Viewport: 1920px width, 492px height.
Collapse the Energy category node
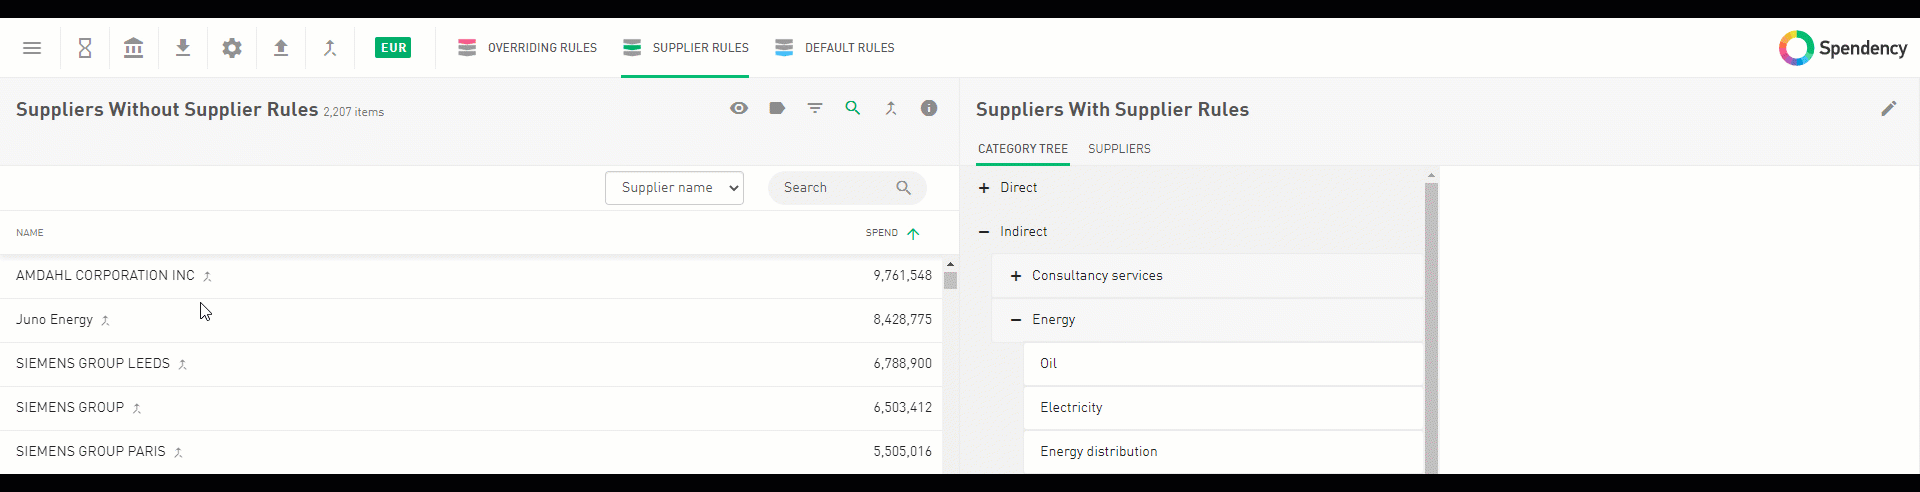pyautogui.click(x=1016, y=320)
